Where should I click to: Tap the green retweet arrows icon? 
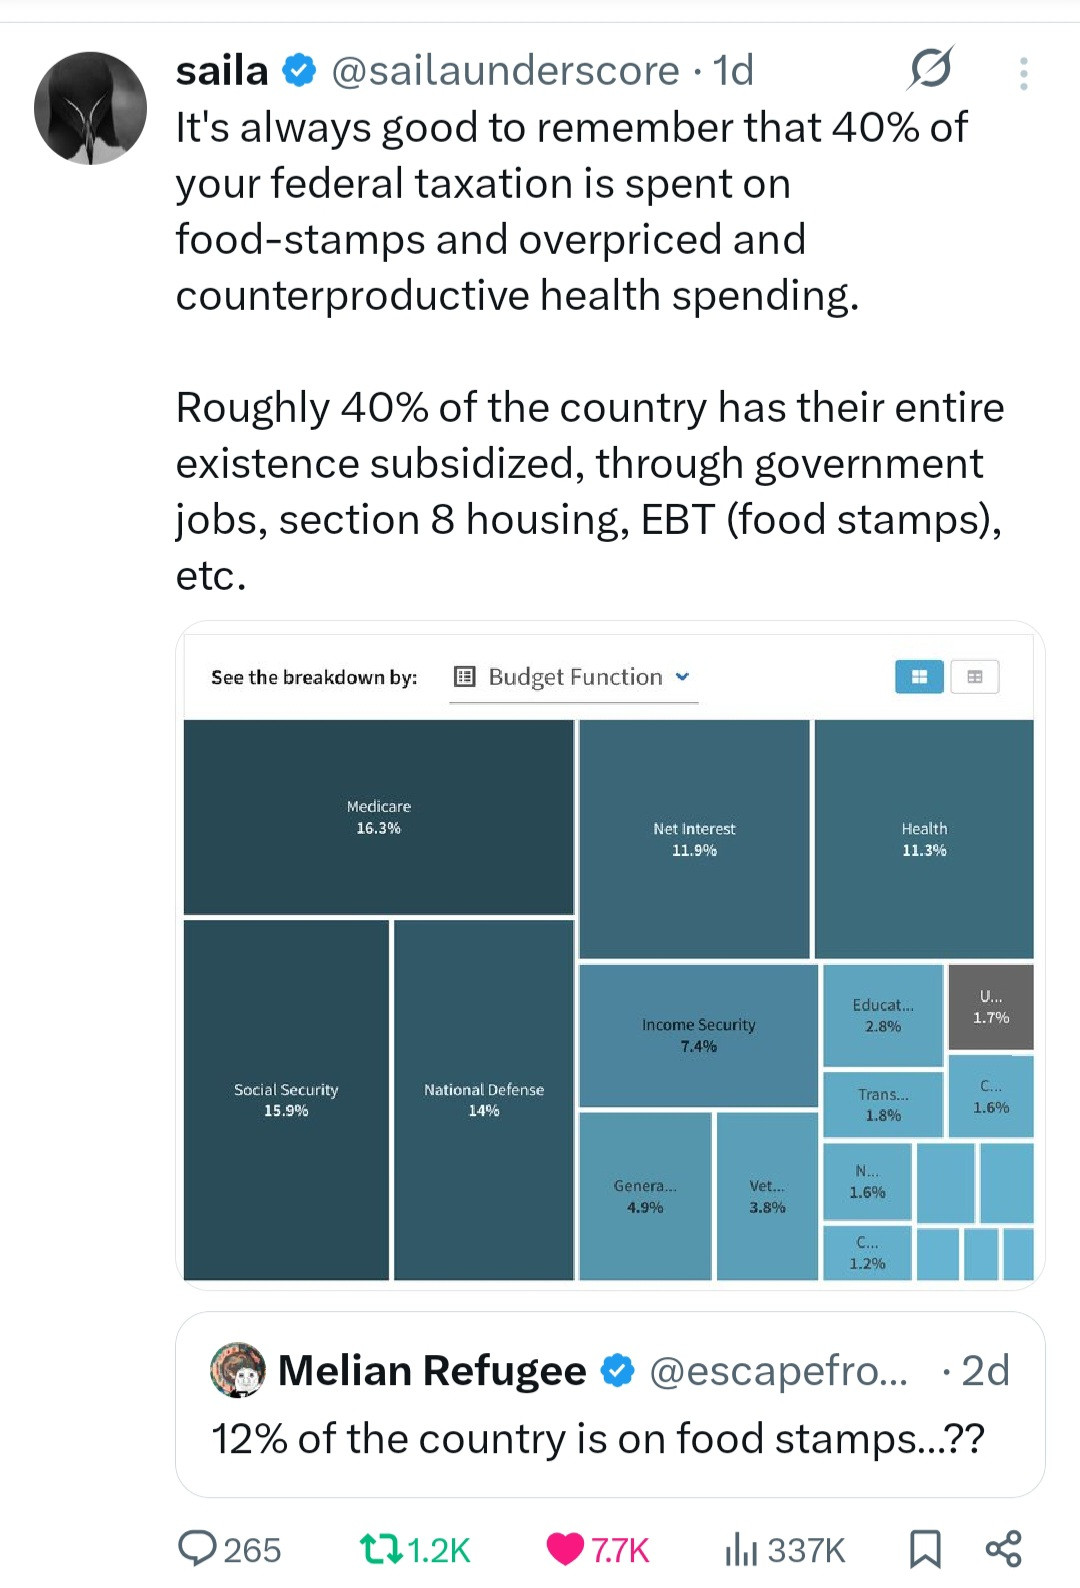[x=380, y=1549]
